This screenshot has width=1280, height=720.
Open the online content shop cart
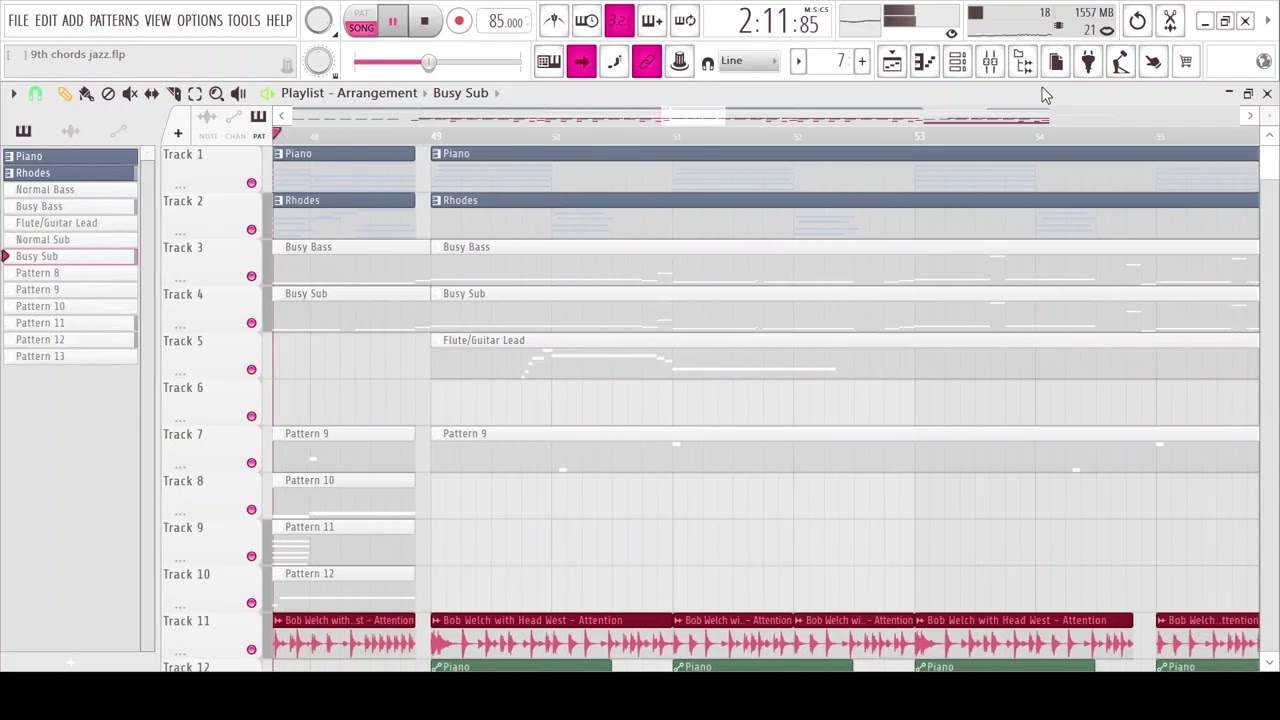click(1186, 62)
